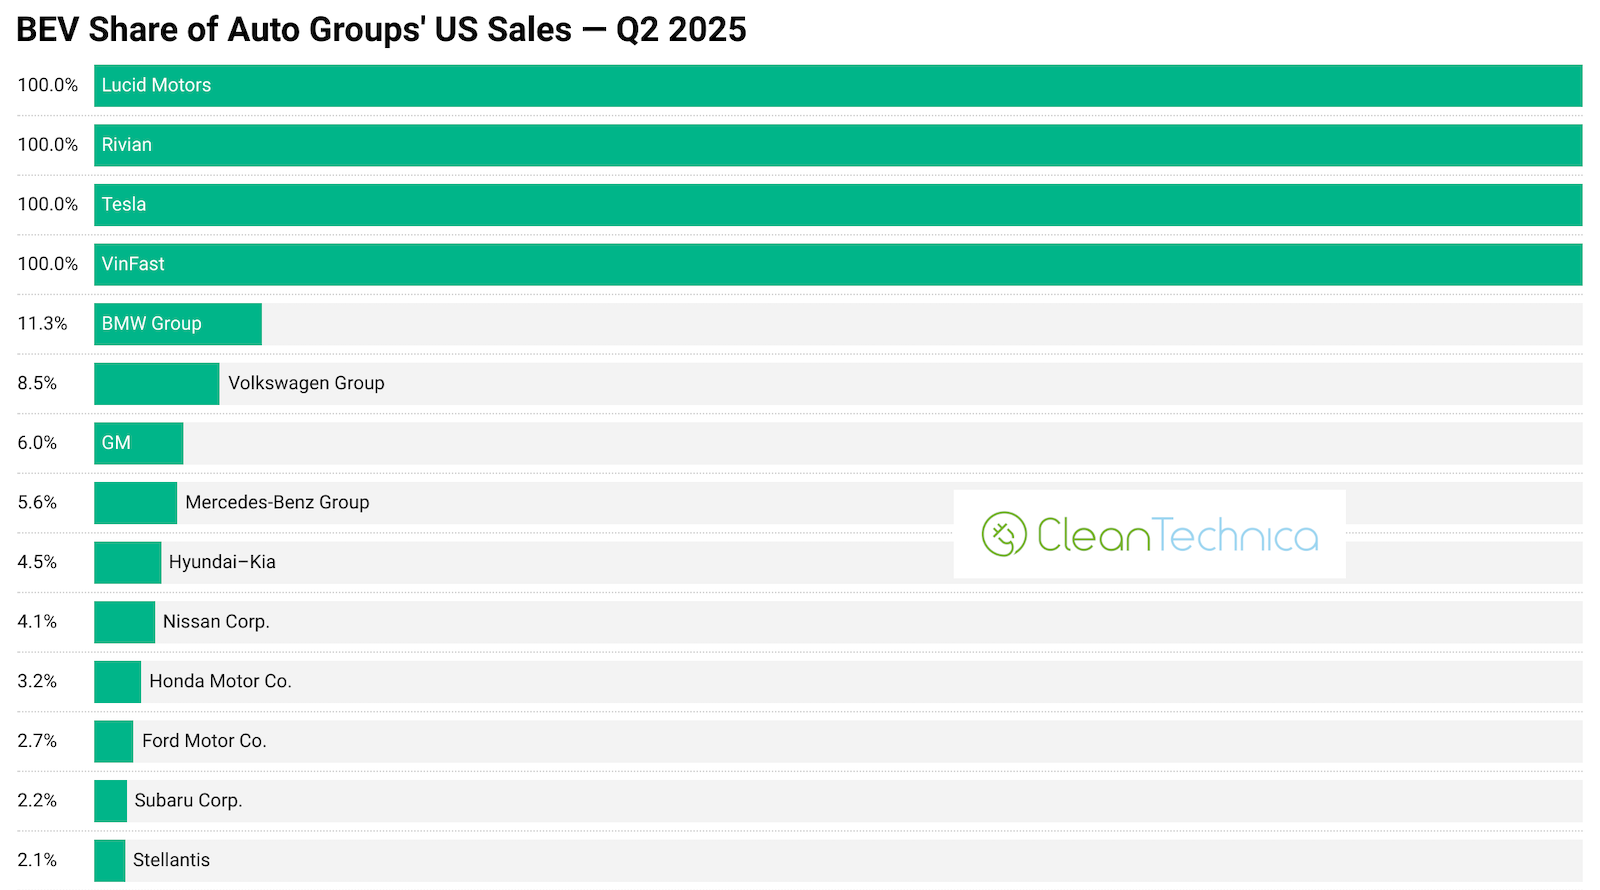Select the Subaru Corp. label
Screen dimensions: 1600x890
click(188, 800)
